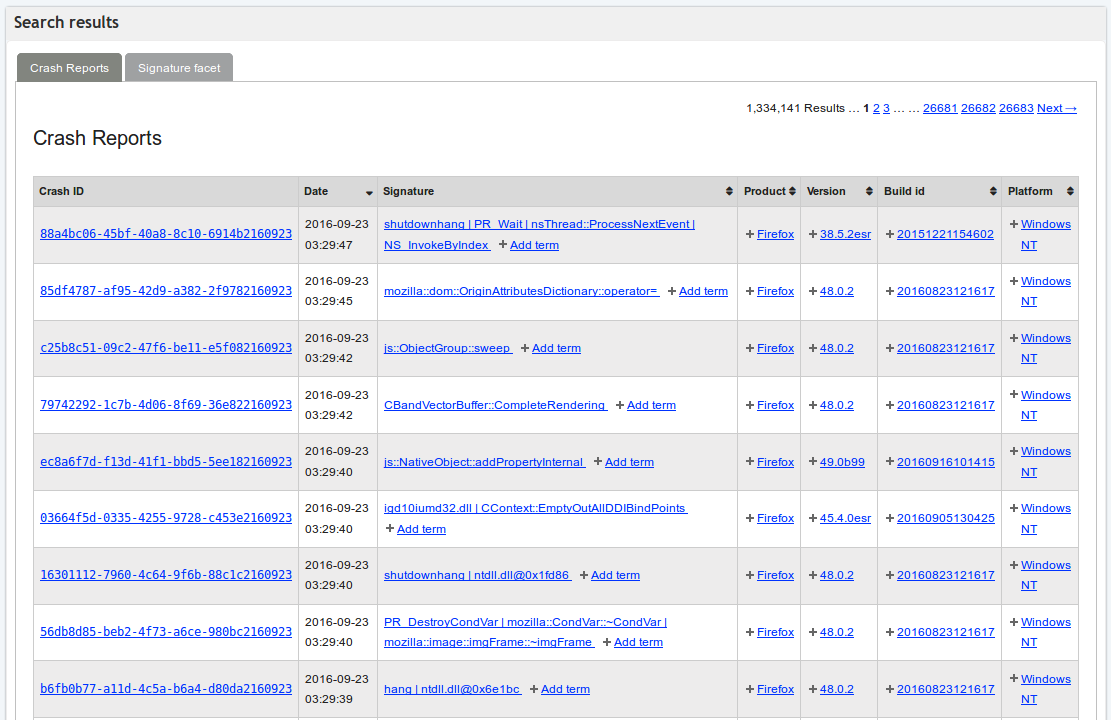Click the plus icon before build id 20151221154602
The image size is (1111, 720).
(x=889, y=234)
